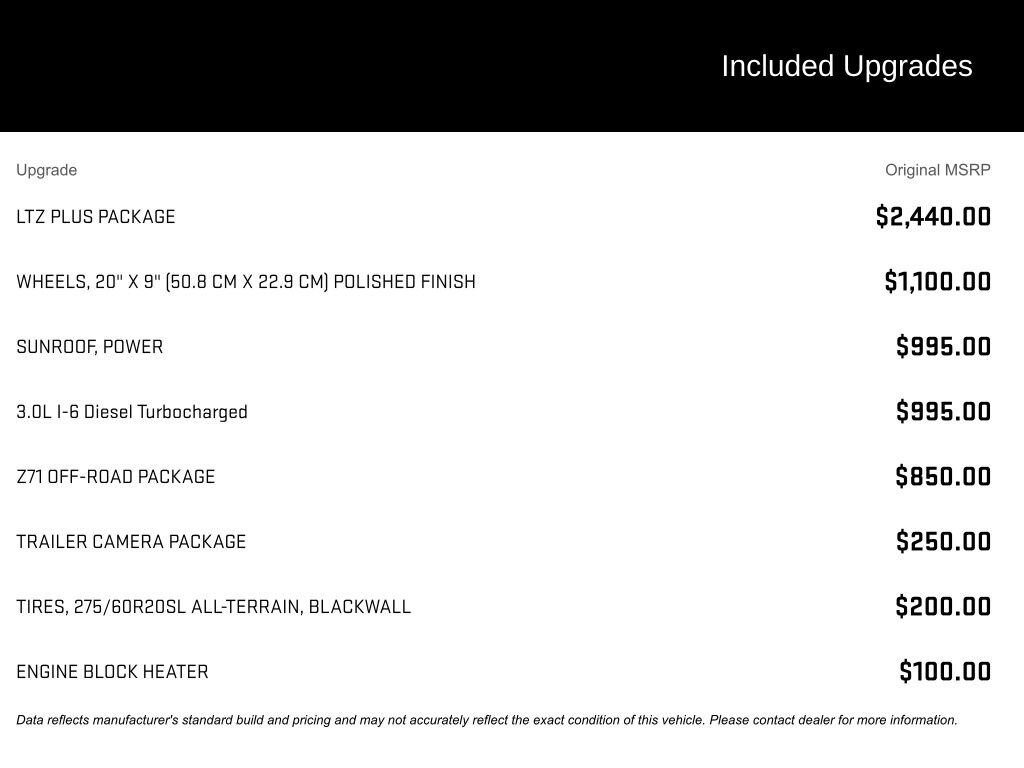
Task: Click the $200.00 tires price
Action: 943,607
